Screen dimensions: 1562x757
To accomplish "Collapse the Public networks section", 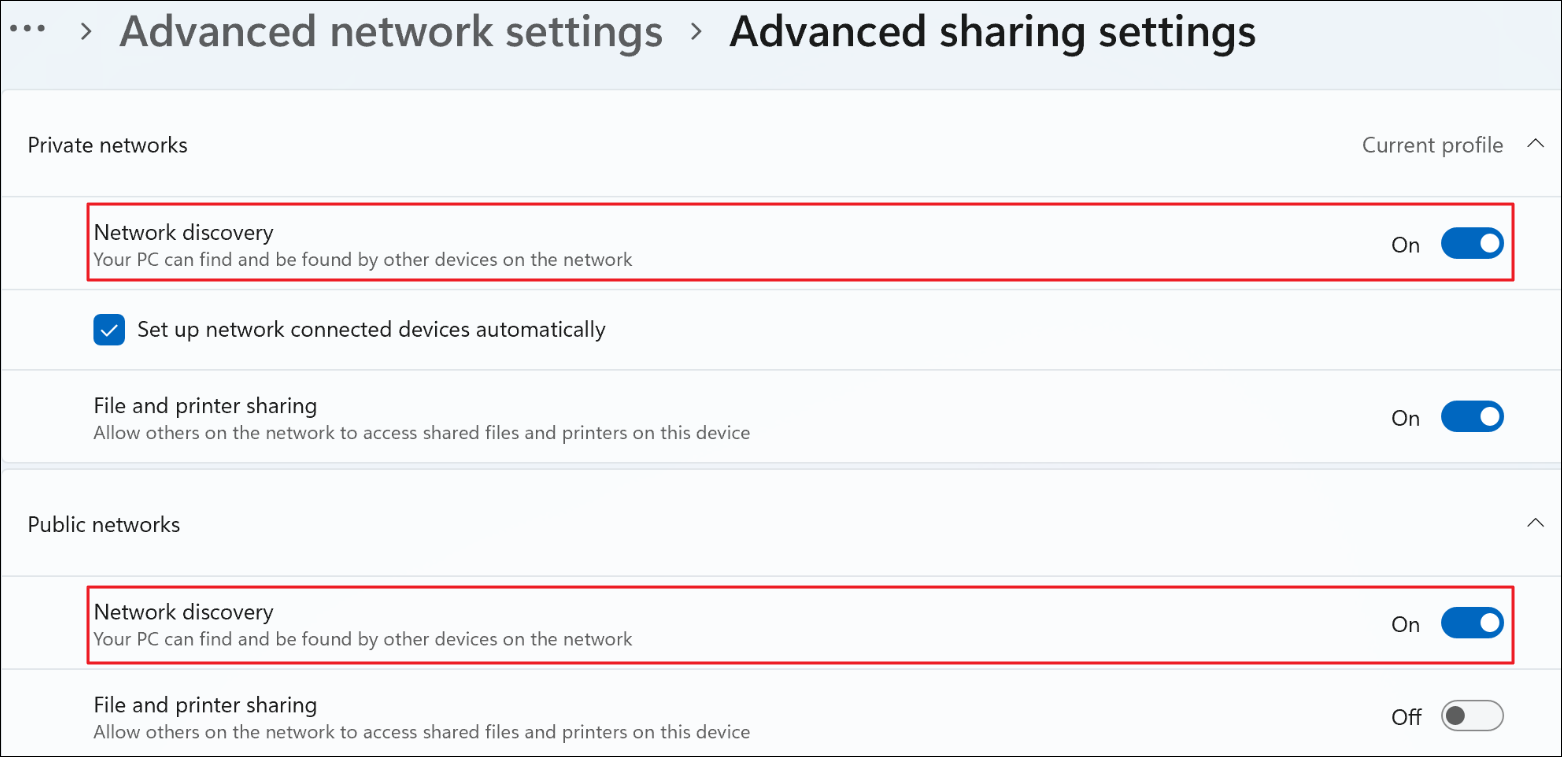I will pos(1535,523).
